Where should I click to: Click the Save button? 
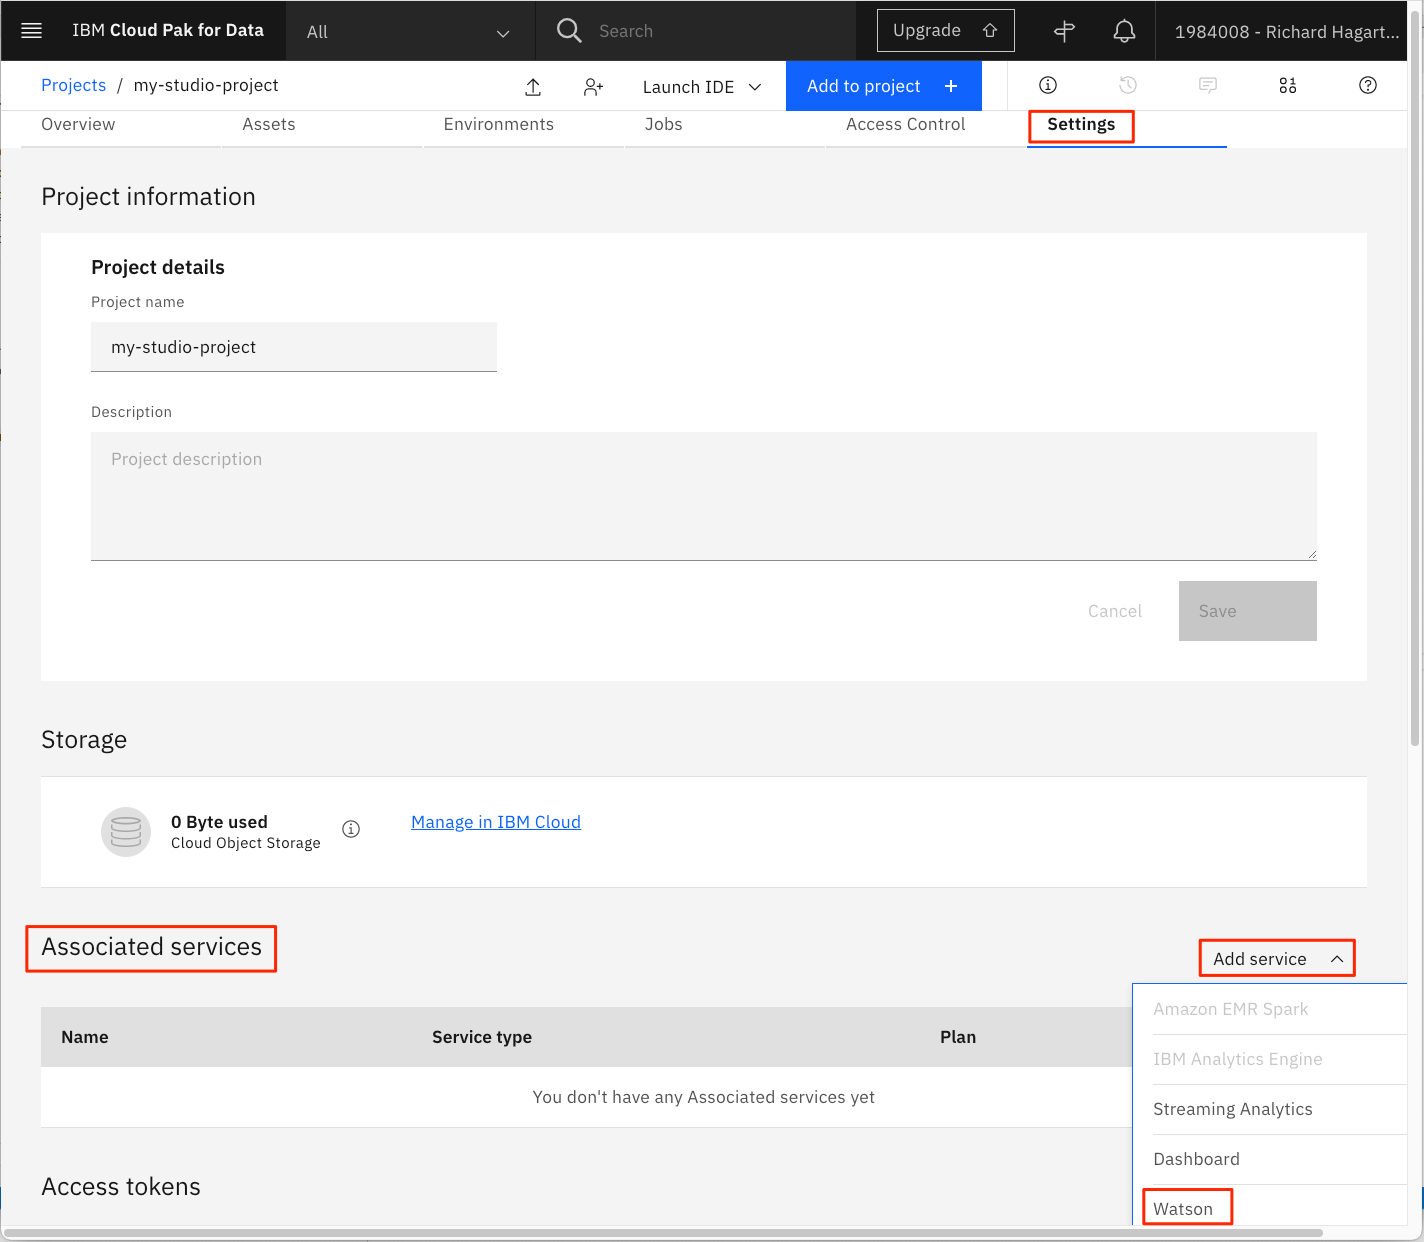pos(1247,611)
